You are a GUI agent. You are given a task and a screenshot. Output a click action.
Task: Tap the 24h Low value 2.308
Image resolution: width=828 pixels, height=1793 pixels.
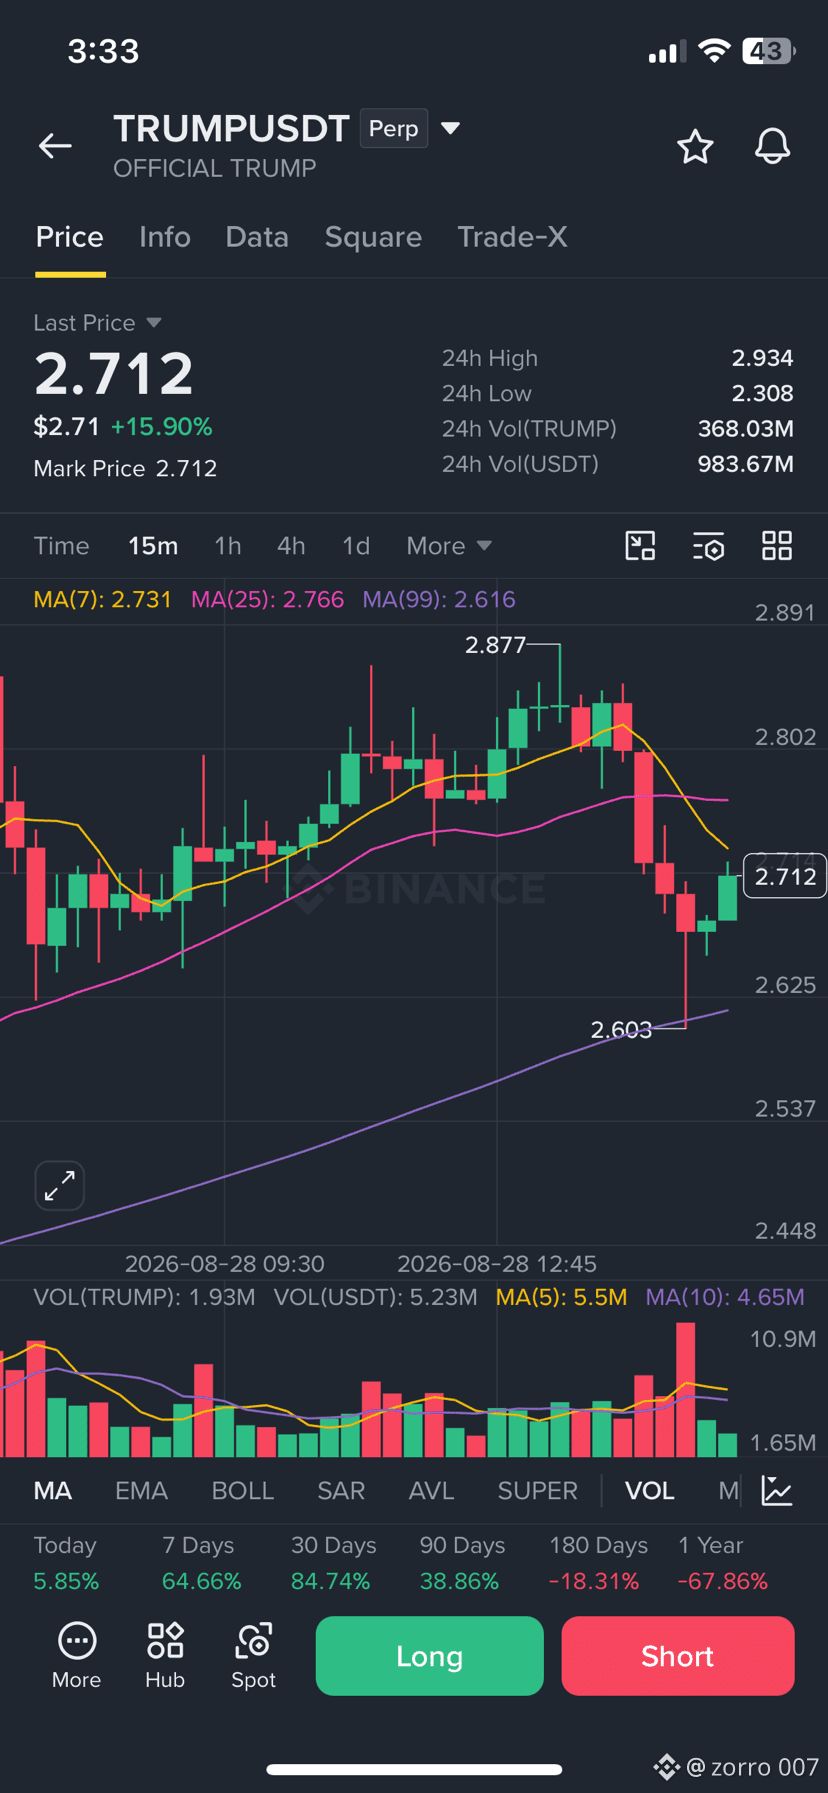[762, 394]
